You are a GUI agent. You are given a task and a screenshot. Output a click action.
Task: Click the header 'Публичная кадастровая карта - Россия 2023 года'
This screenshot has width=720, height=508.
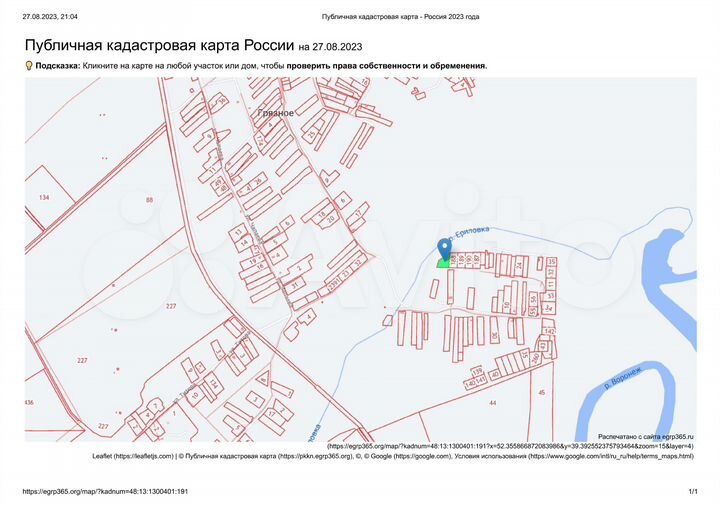400,17
